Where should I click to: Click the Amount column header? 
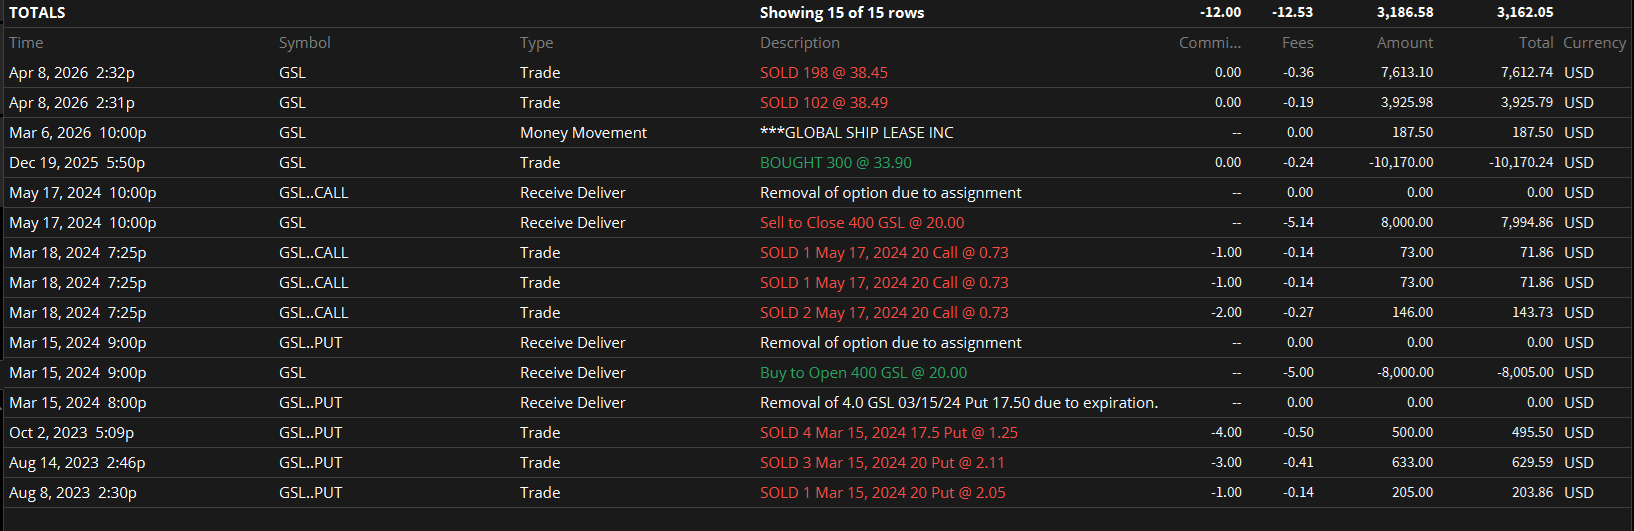click(x=1405, y=43)
